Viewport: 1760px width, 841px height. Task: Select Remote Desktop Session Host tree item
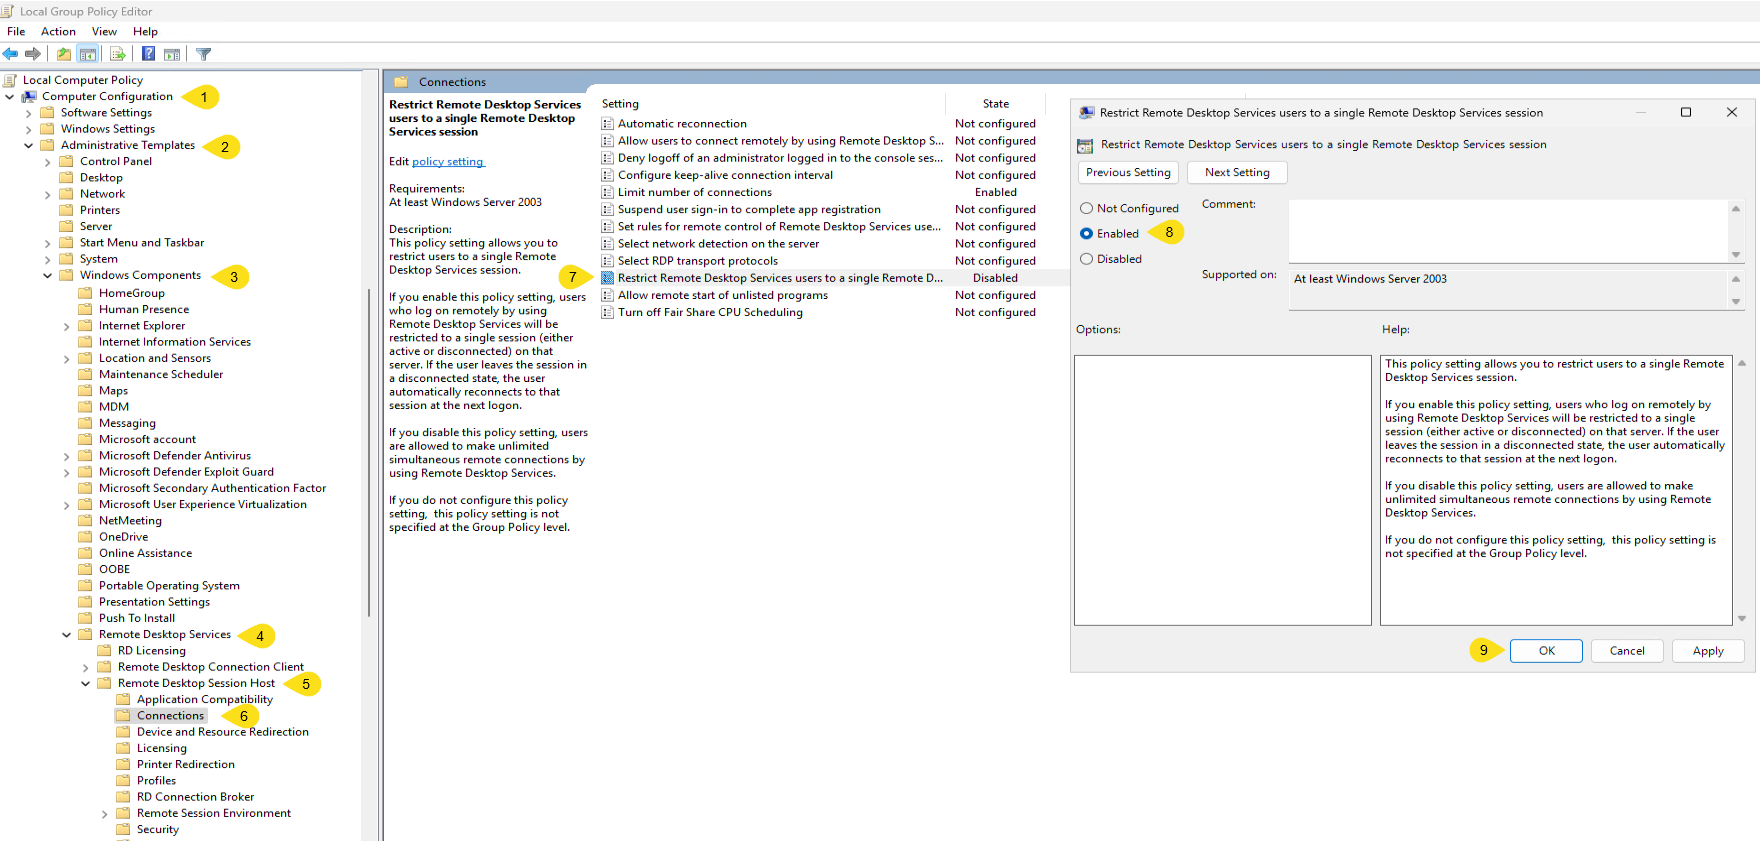(x=196, y=684)
